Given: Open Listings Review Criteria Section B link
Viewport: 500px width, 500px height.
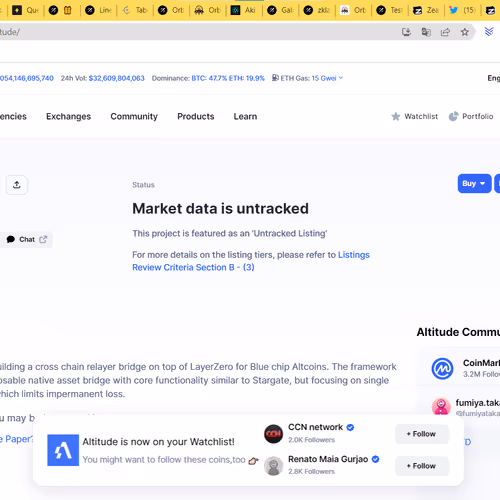Looking at the screenshot, I should (x=251, y=261).
